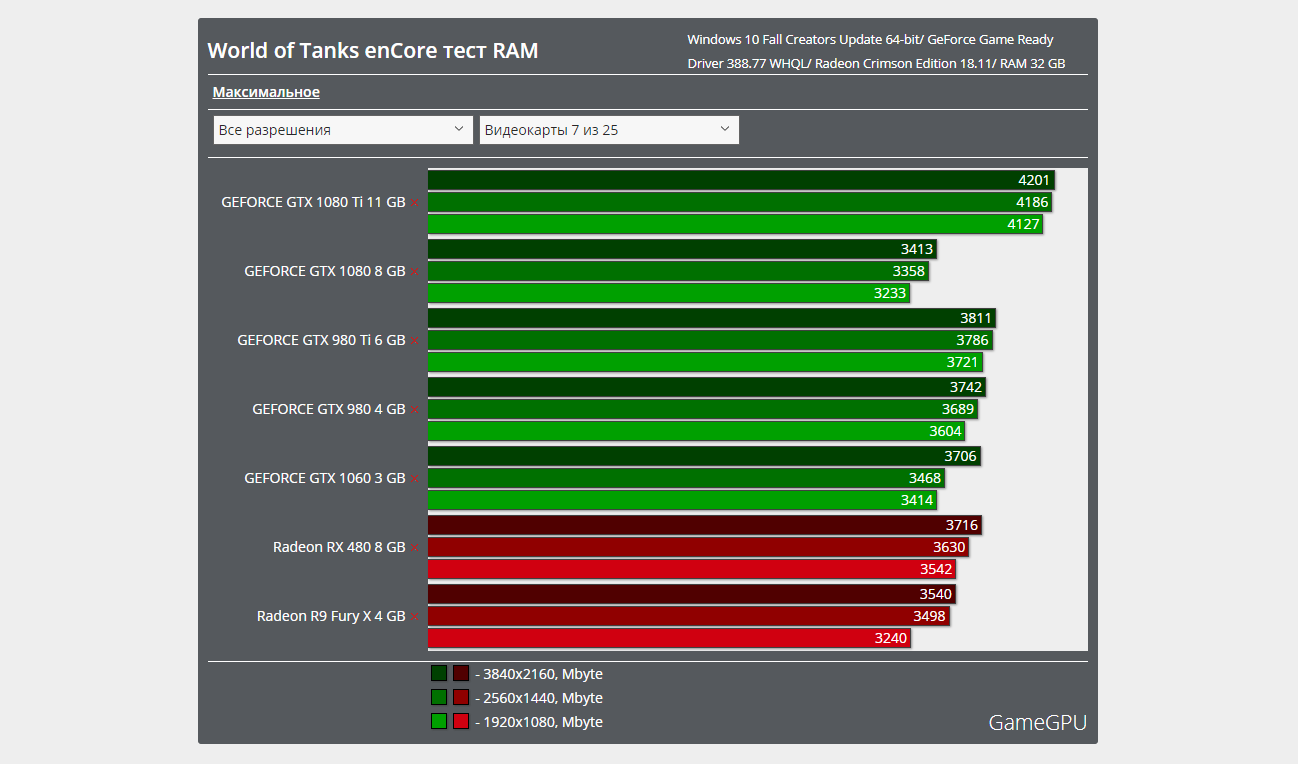Click the GTX 1080 Ti bar showing 4201
This screenshot has width=1298, height=764.
tap(740, 180)
